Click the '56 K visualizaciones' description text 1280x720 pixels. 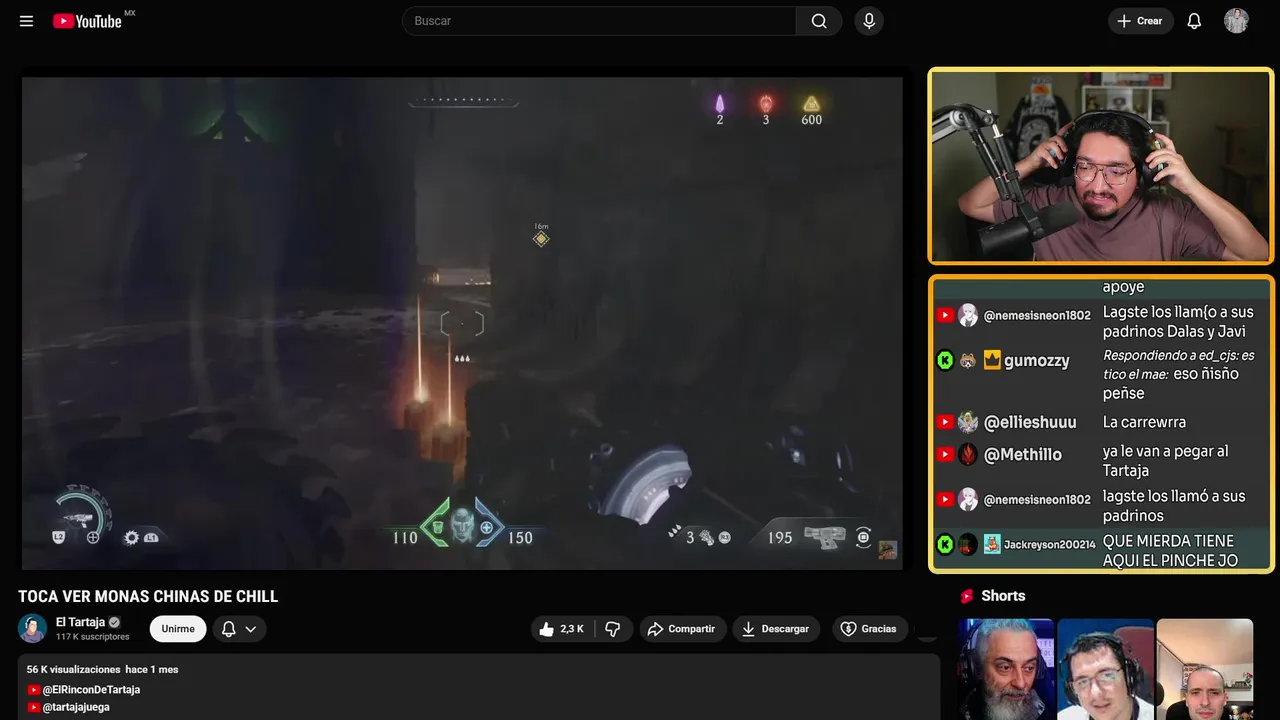[73, 669]
